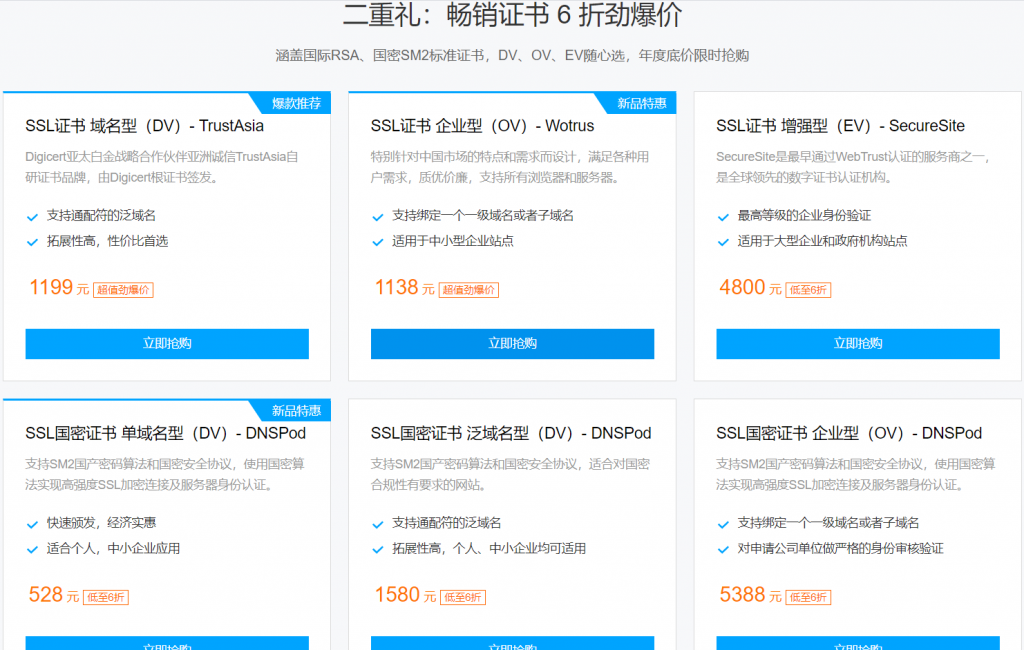Click the description 适合对国密合规性有要求的网站
The width and height of the screenshot is (1024, 650).
click(510, 474)
